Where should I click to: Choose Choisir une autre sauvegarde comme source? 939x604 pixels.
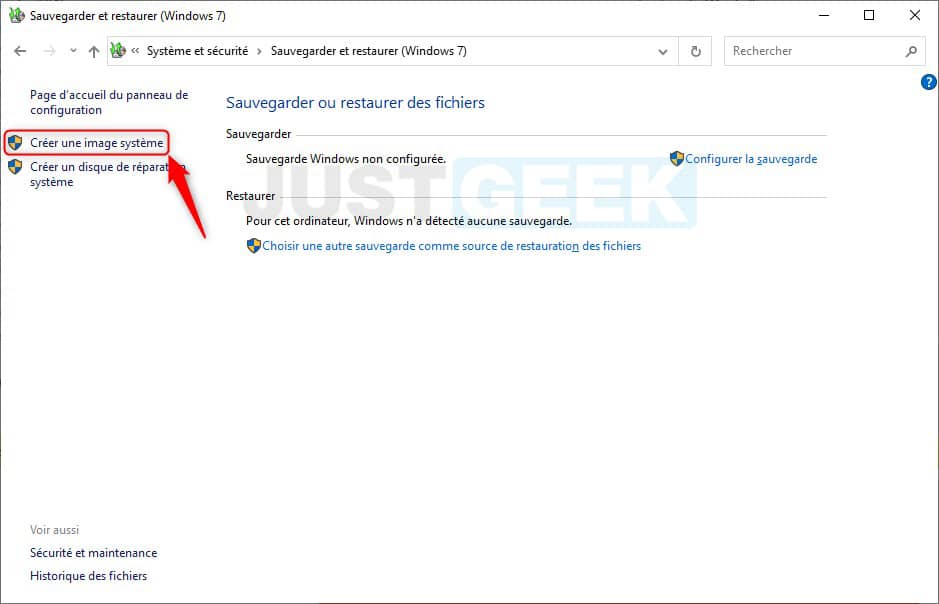[452, 246]
